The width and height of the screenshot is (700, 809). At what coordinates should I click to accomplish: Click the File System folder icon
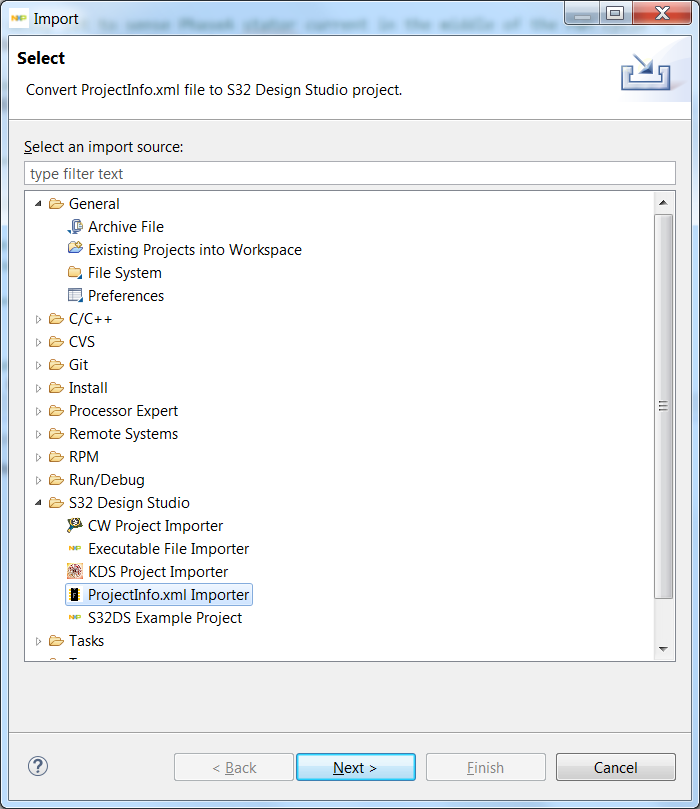coord(75,272)
